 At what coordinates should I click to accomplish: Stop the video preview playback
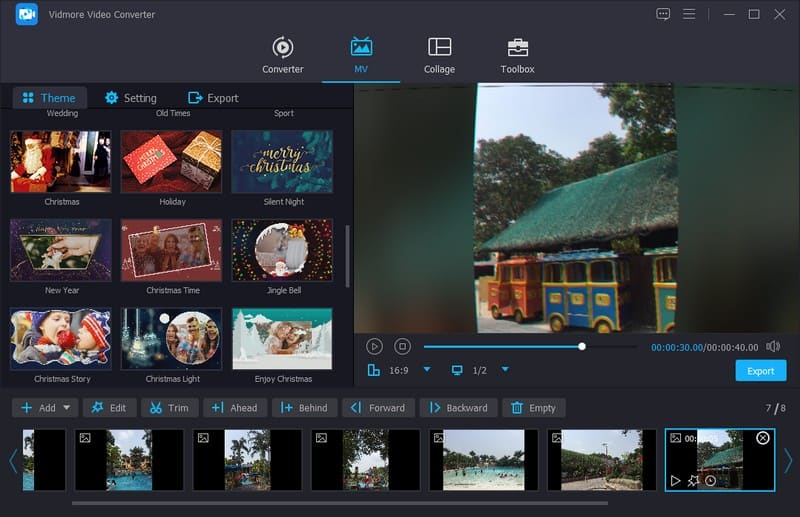pos(402,346)
